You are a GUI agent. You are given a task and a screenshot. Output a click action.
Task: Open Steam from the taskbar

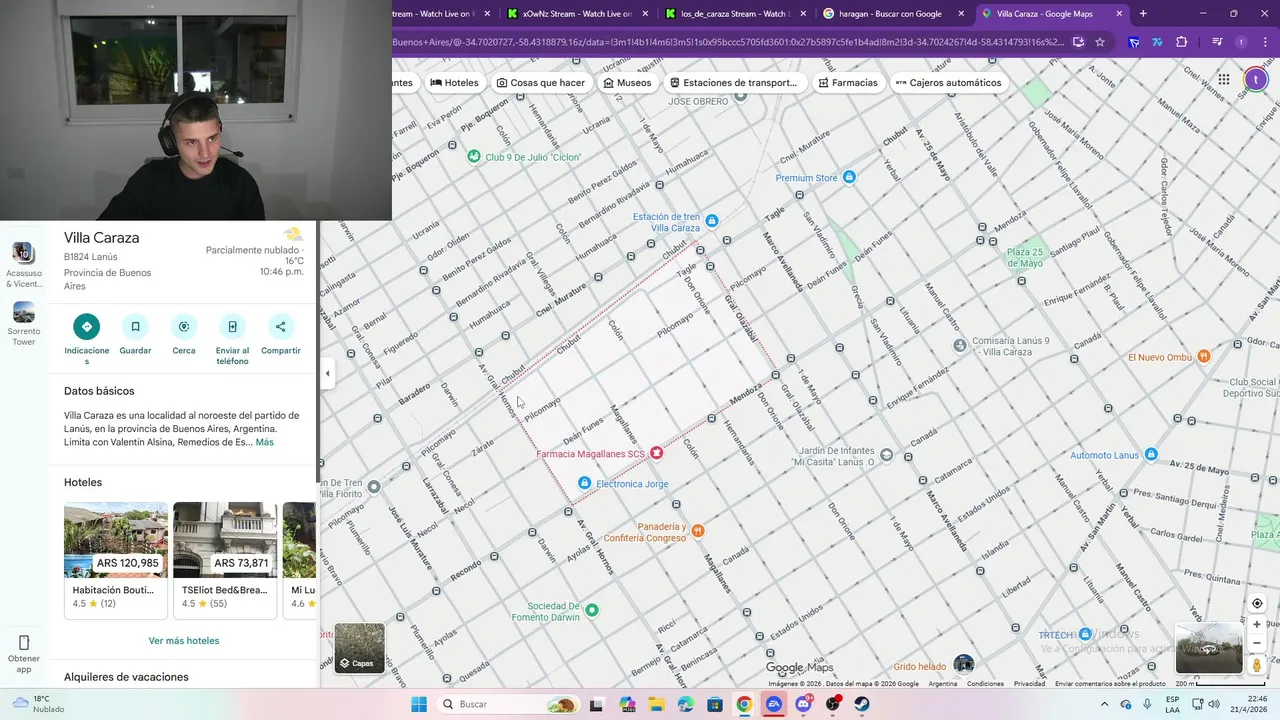(x=862, y=704)
